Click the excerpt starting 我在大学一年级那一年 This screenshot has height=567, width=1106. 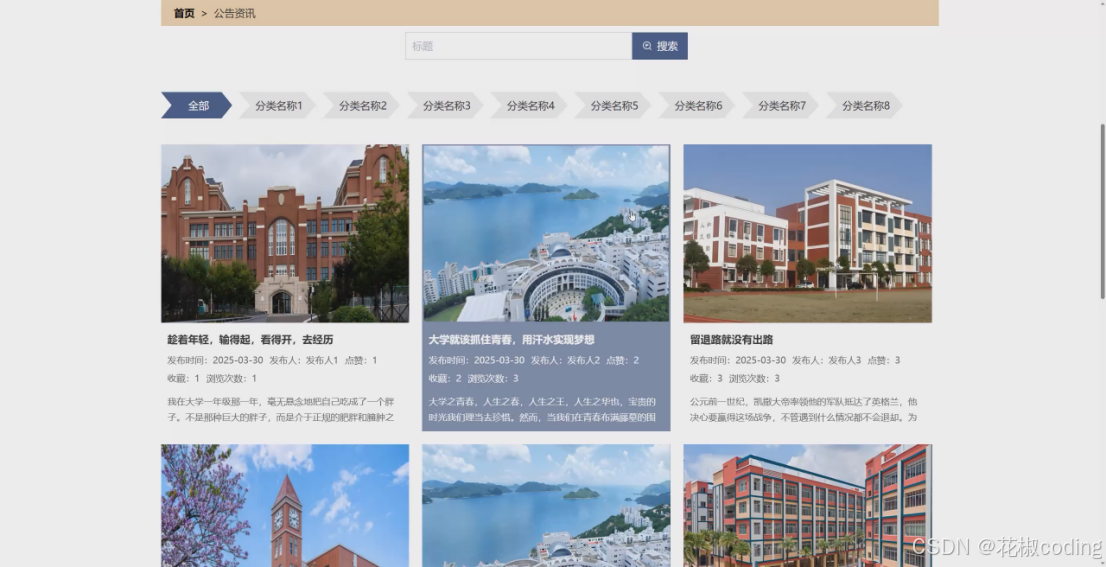point(281,409)
